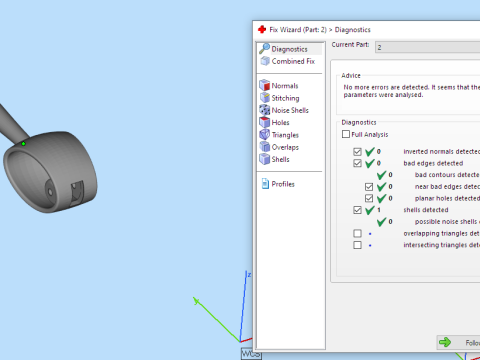Screen dimensions: 480x360
Task: Enable overlapping triangles detection checkbox
Action: tap(357, 233)
